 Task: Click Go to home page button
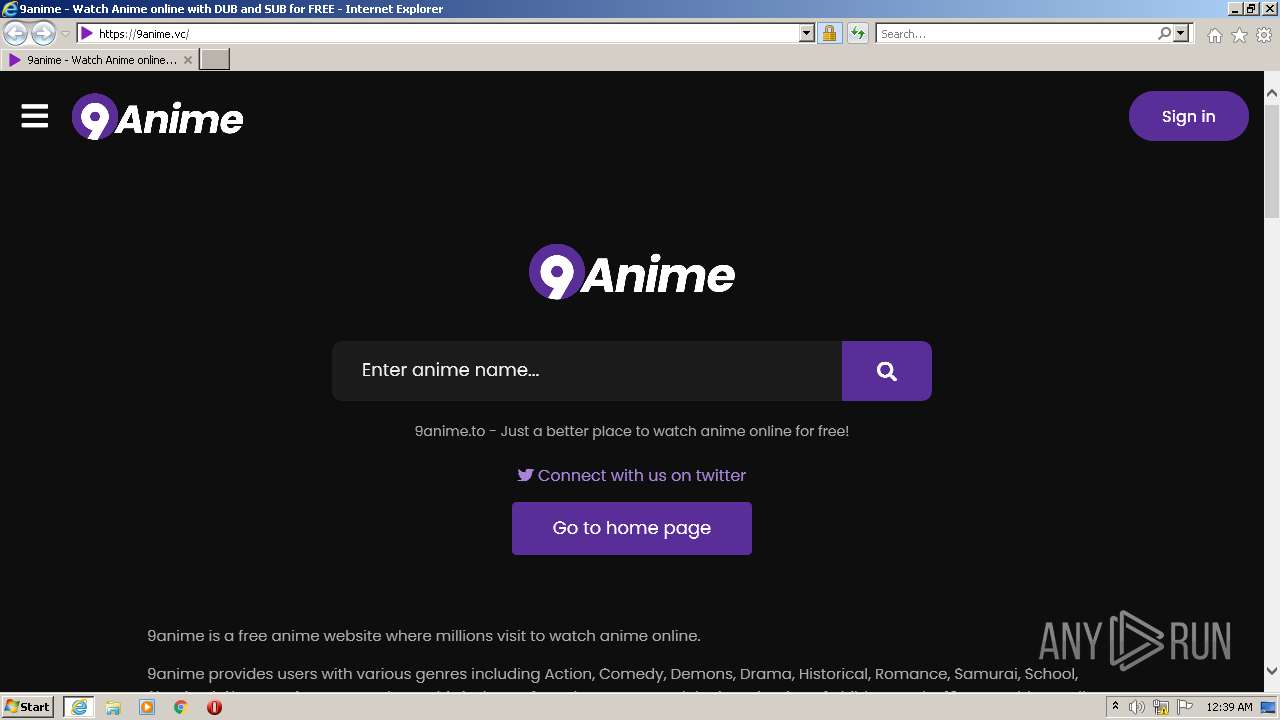click(632, 528)
